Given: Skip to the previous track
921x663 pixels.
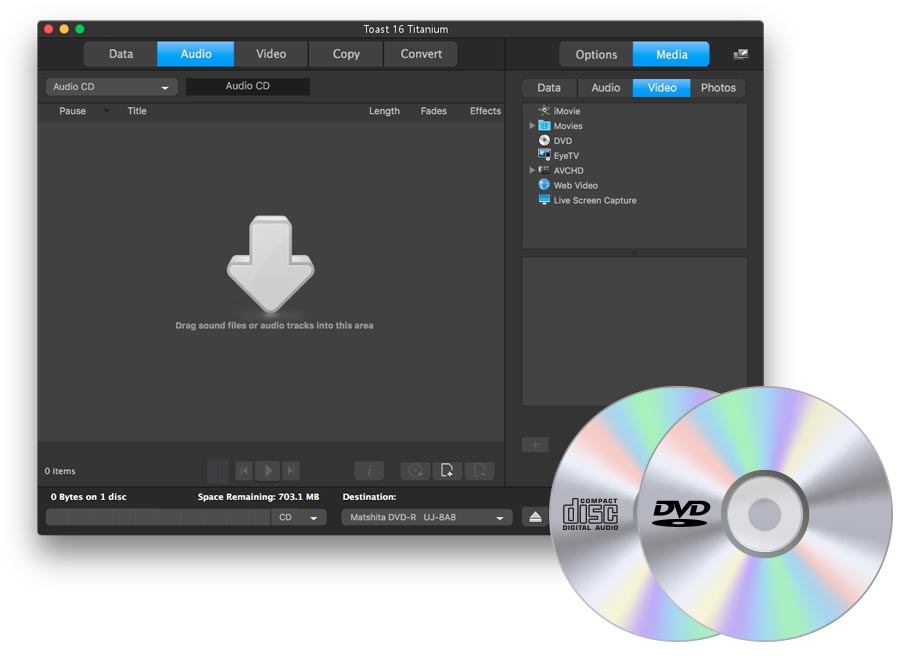Looking at the screenshot, I should coord(244,470).
